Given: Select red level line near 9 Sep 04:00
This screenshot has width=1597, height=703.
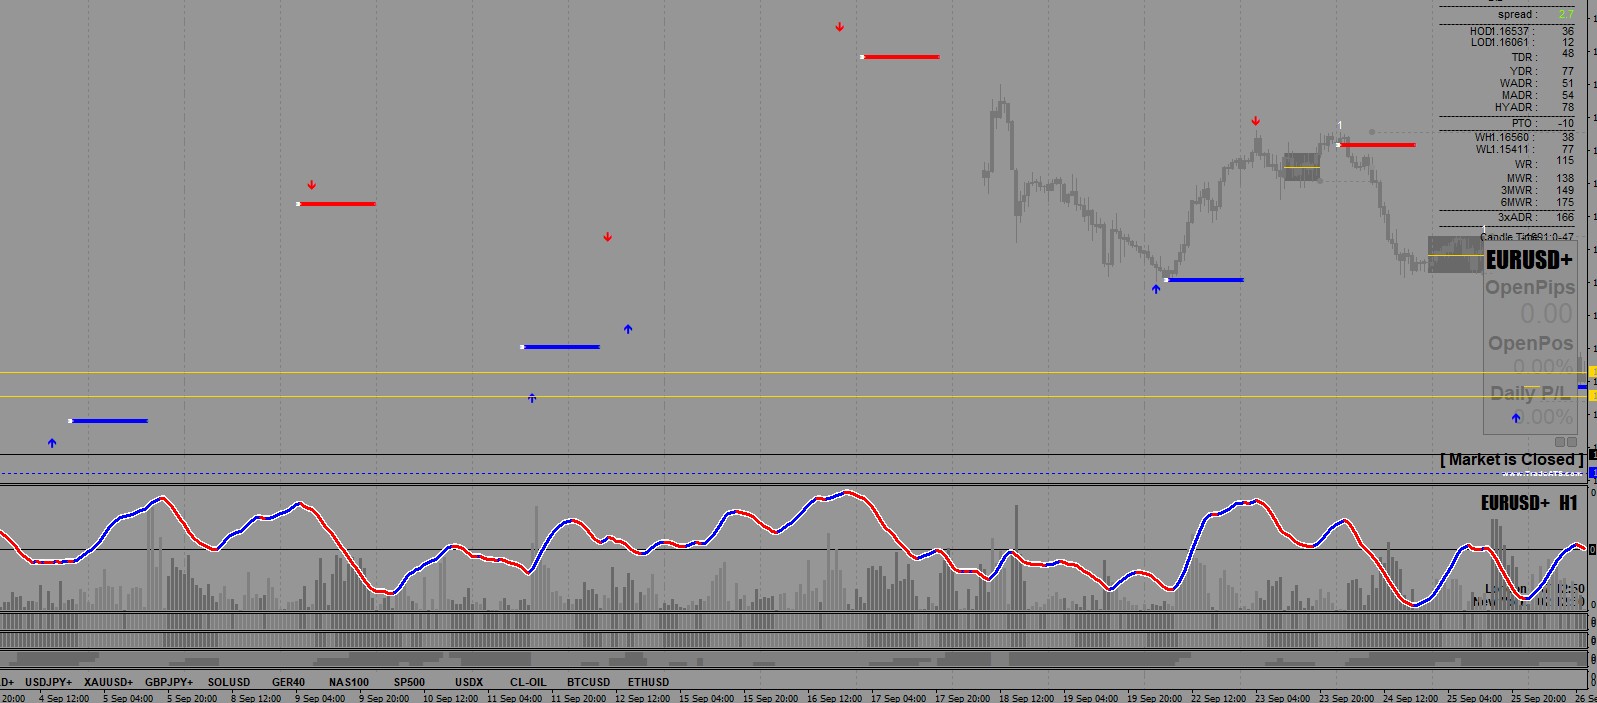Looking at the screenshot, I should [x=337, y=204].
